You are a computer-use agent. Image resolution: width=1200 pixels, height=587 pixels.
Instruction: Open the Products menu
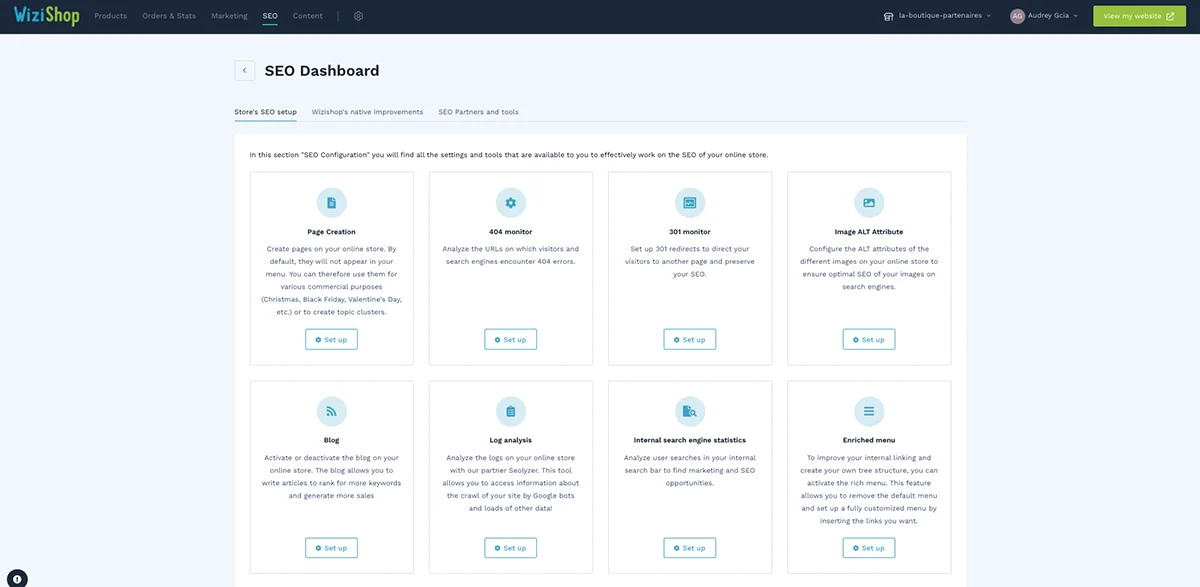click(110, 16)
